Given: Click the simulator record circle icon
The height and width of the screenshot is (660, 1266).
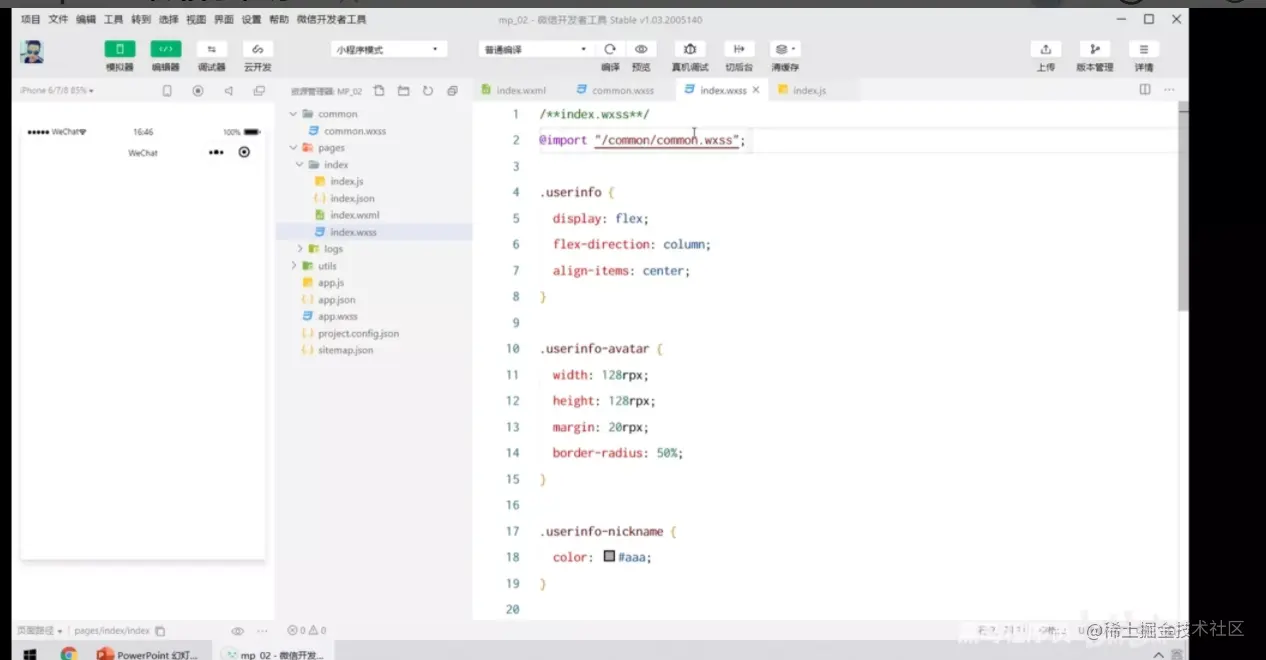Looking at the screenshot, I should tap(198, 91).
